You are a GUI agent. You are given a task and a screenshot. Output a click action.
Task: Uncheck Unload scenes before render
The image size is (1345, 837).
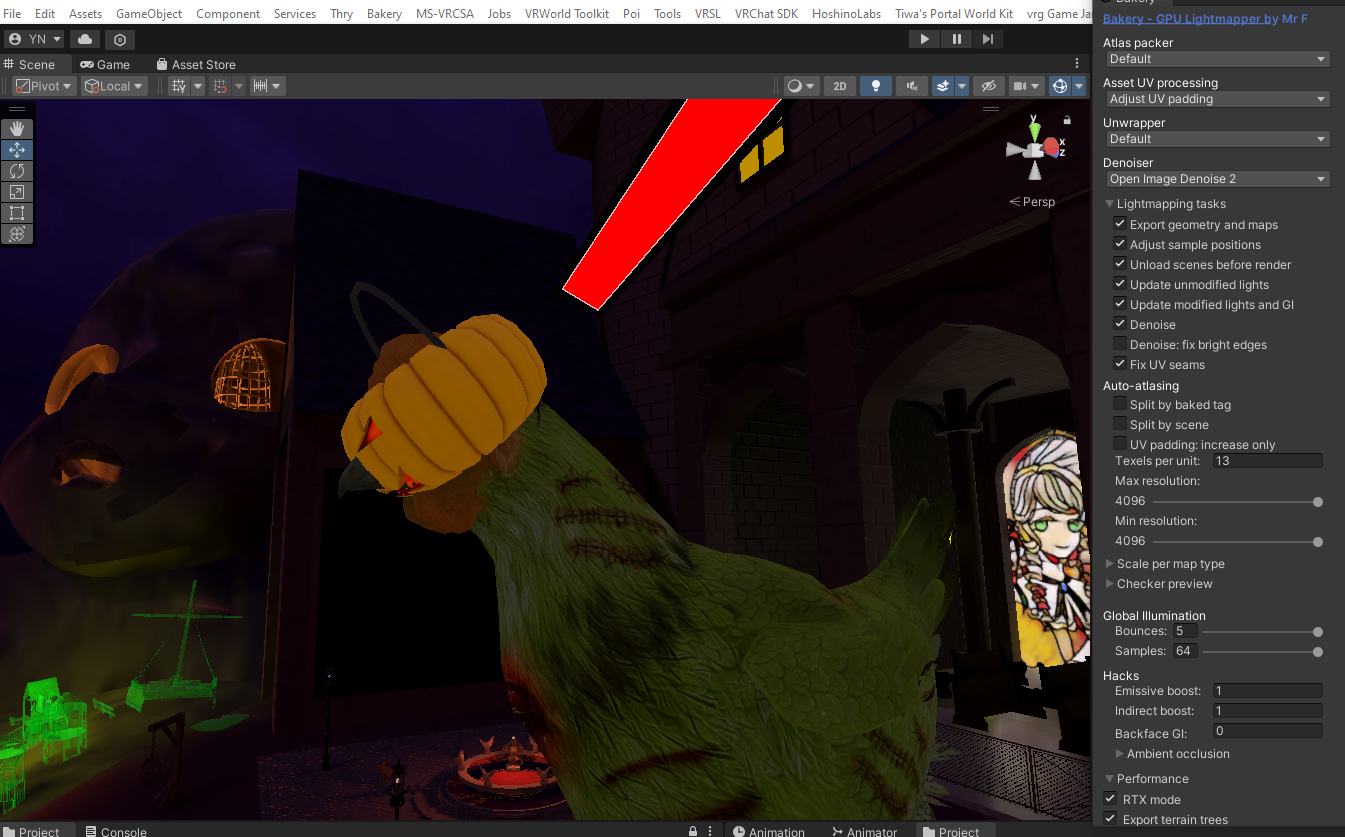[1120, 264]
